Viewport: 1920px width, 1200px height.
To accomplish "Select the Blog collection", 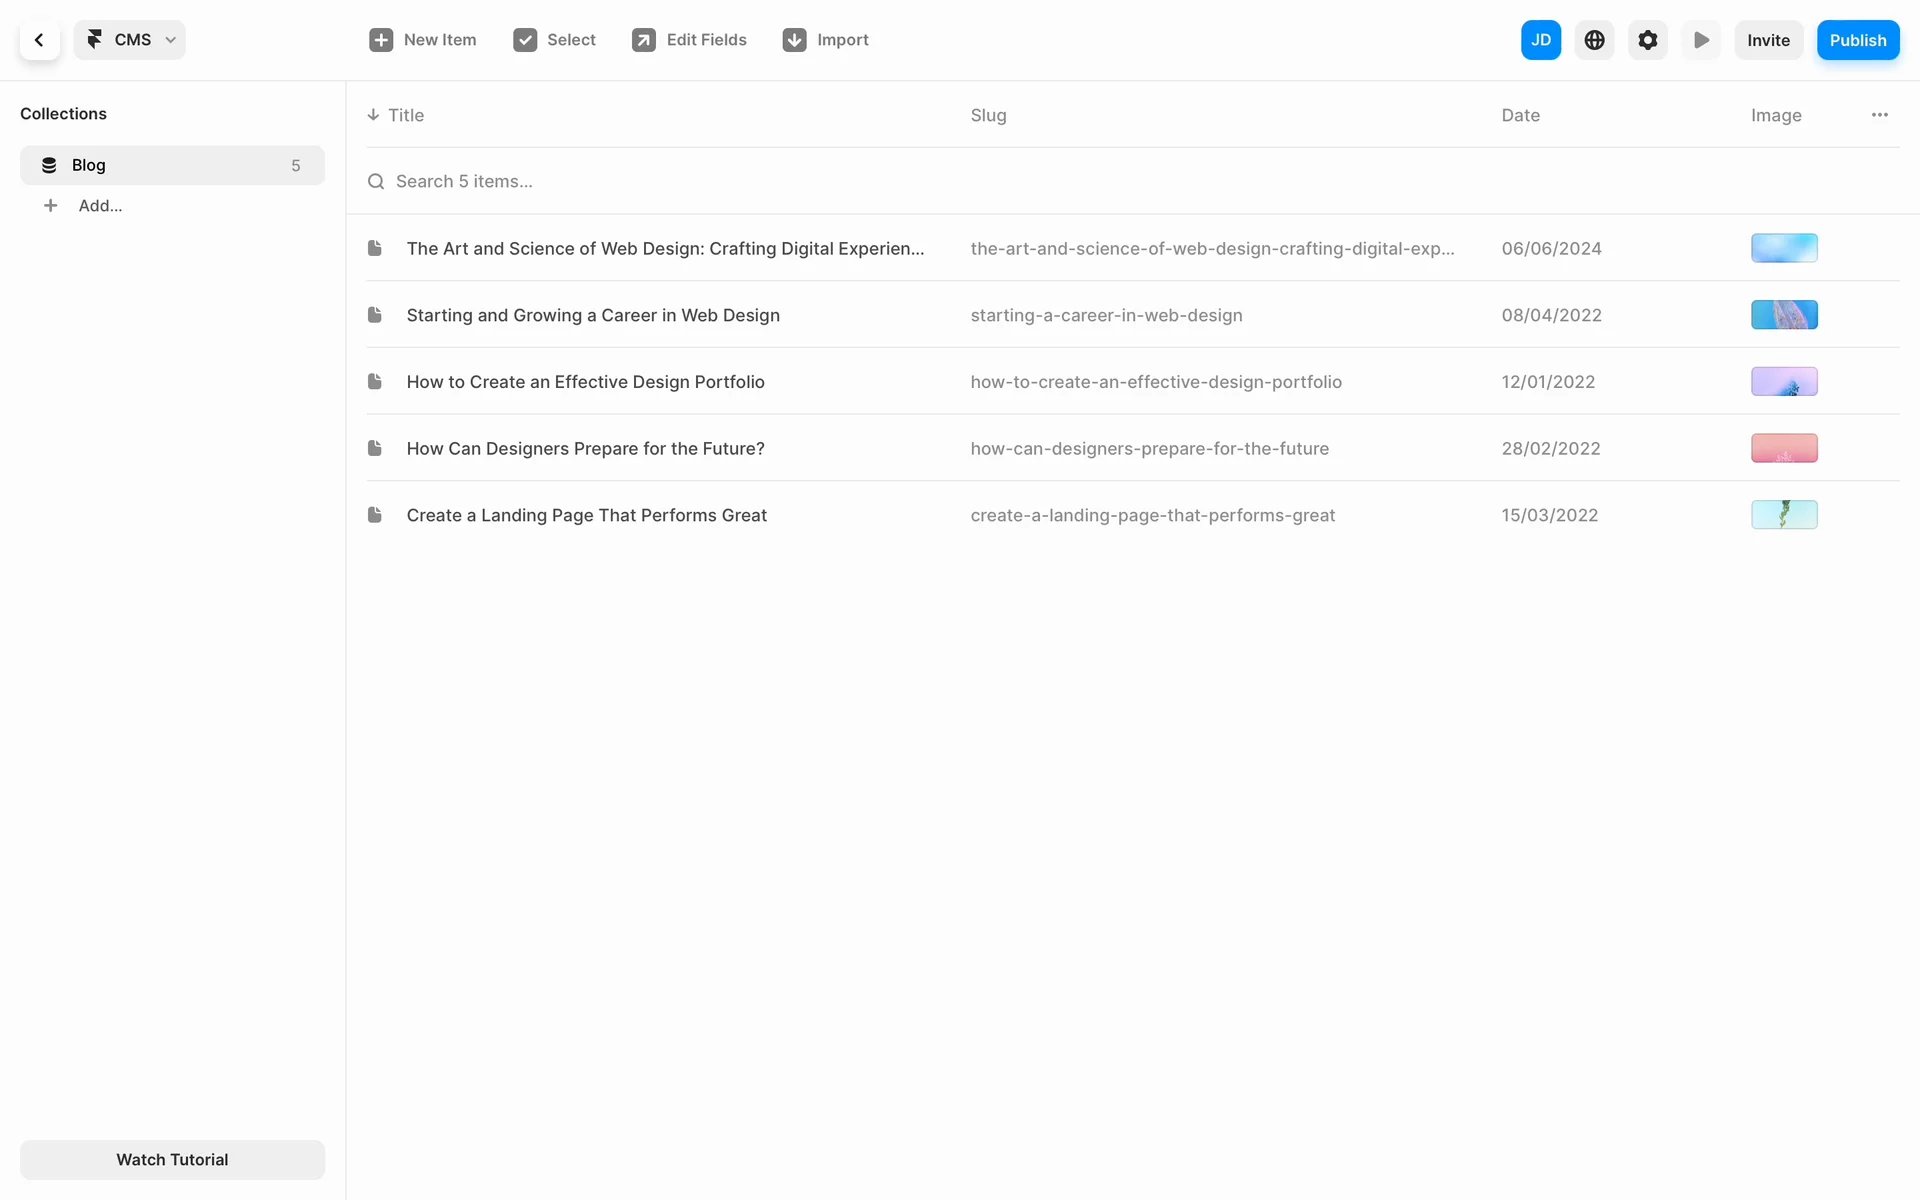I will (x=172, y=165).
